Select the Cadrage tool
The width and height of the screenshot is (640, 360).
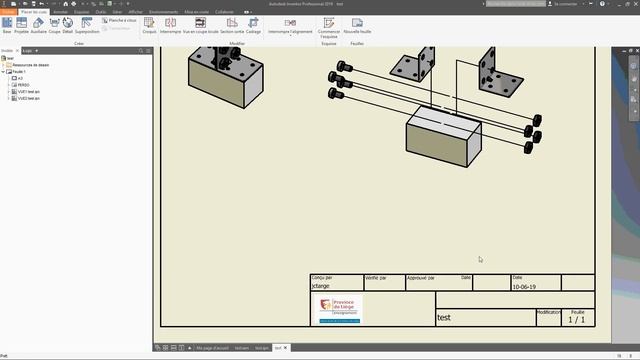coord(253,25)
